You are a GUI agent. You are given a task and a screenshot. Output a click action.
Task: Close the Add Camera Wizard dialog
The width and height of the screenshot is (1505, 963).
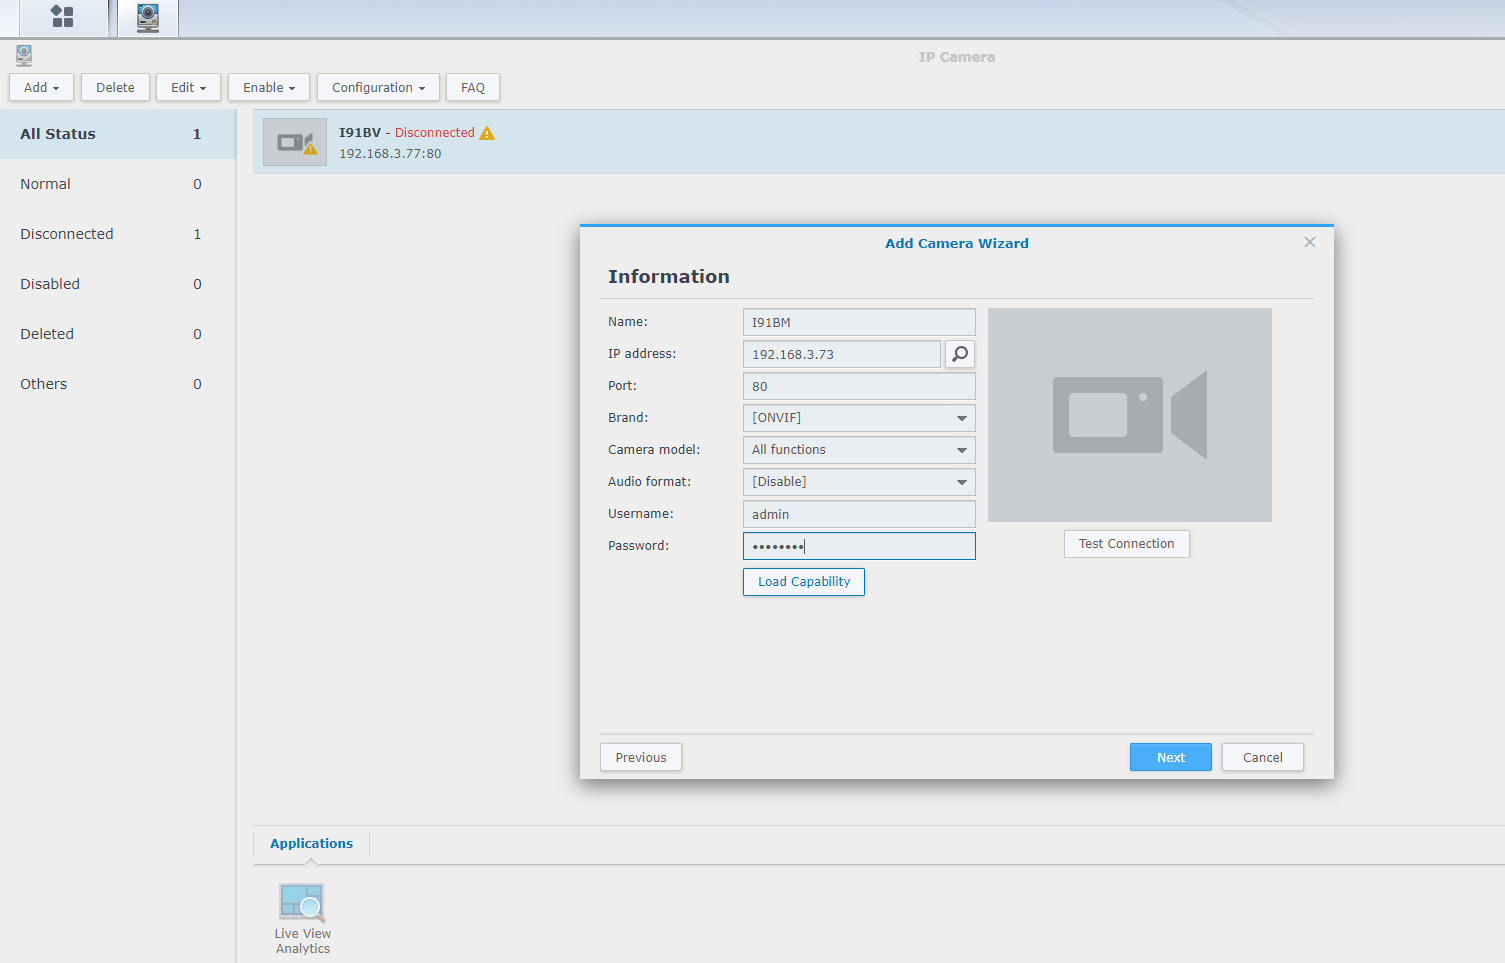coord(1309,243)
